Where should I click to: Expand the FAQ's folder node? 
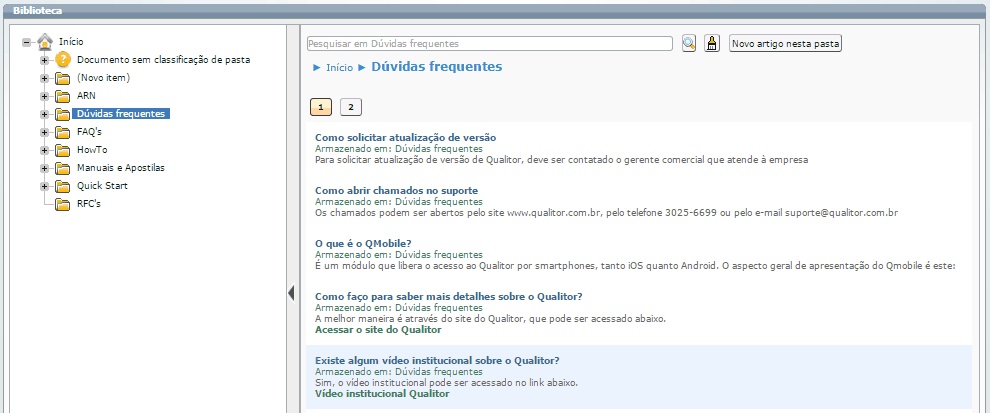tap(44, 132)
